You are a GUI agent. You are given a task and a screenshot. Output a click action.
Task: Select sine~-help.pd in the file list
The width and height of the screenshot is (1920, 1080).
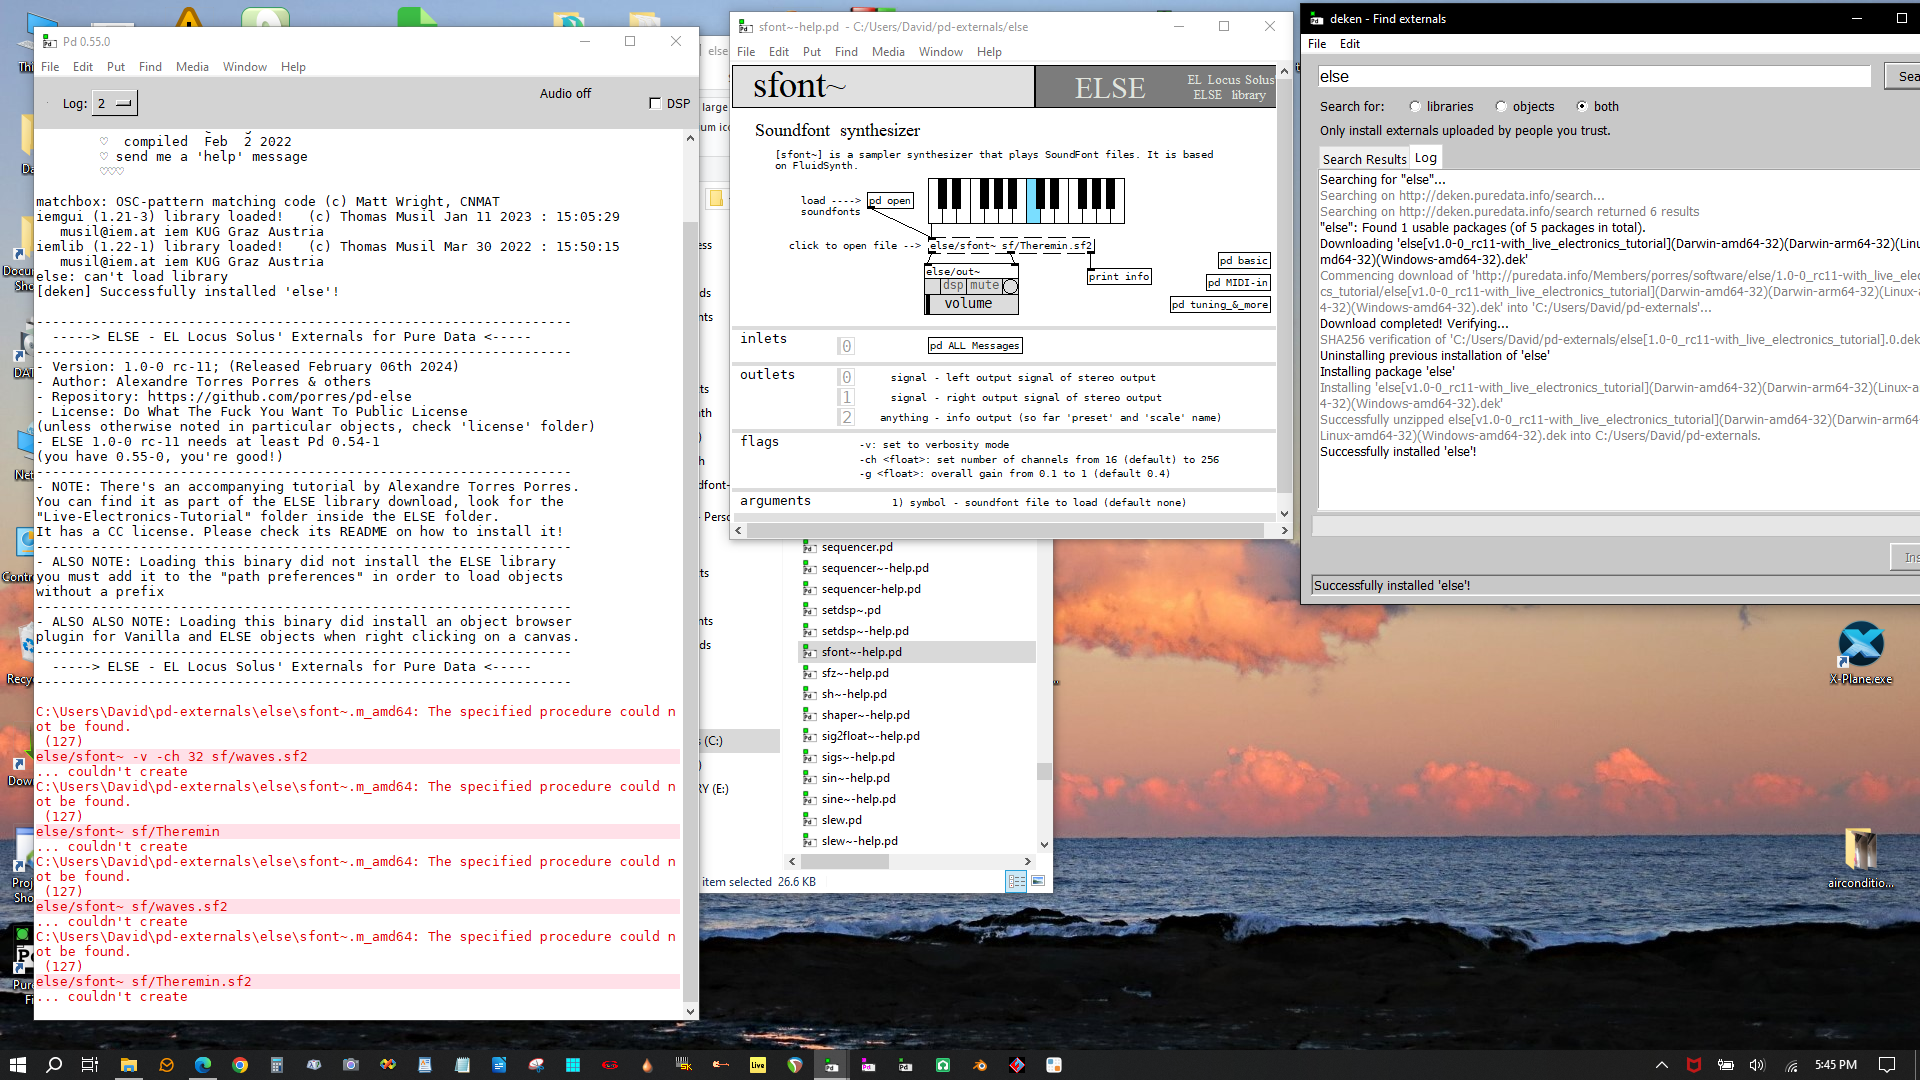tap(858, 798)
